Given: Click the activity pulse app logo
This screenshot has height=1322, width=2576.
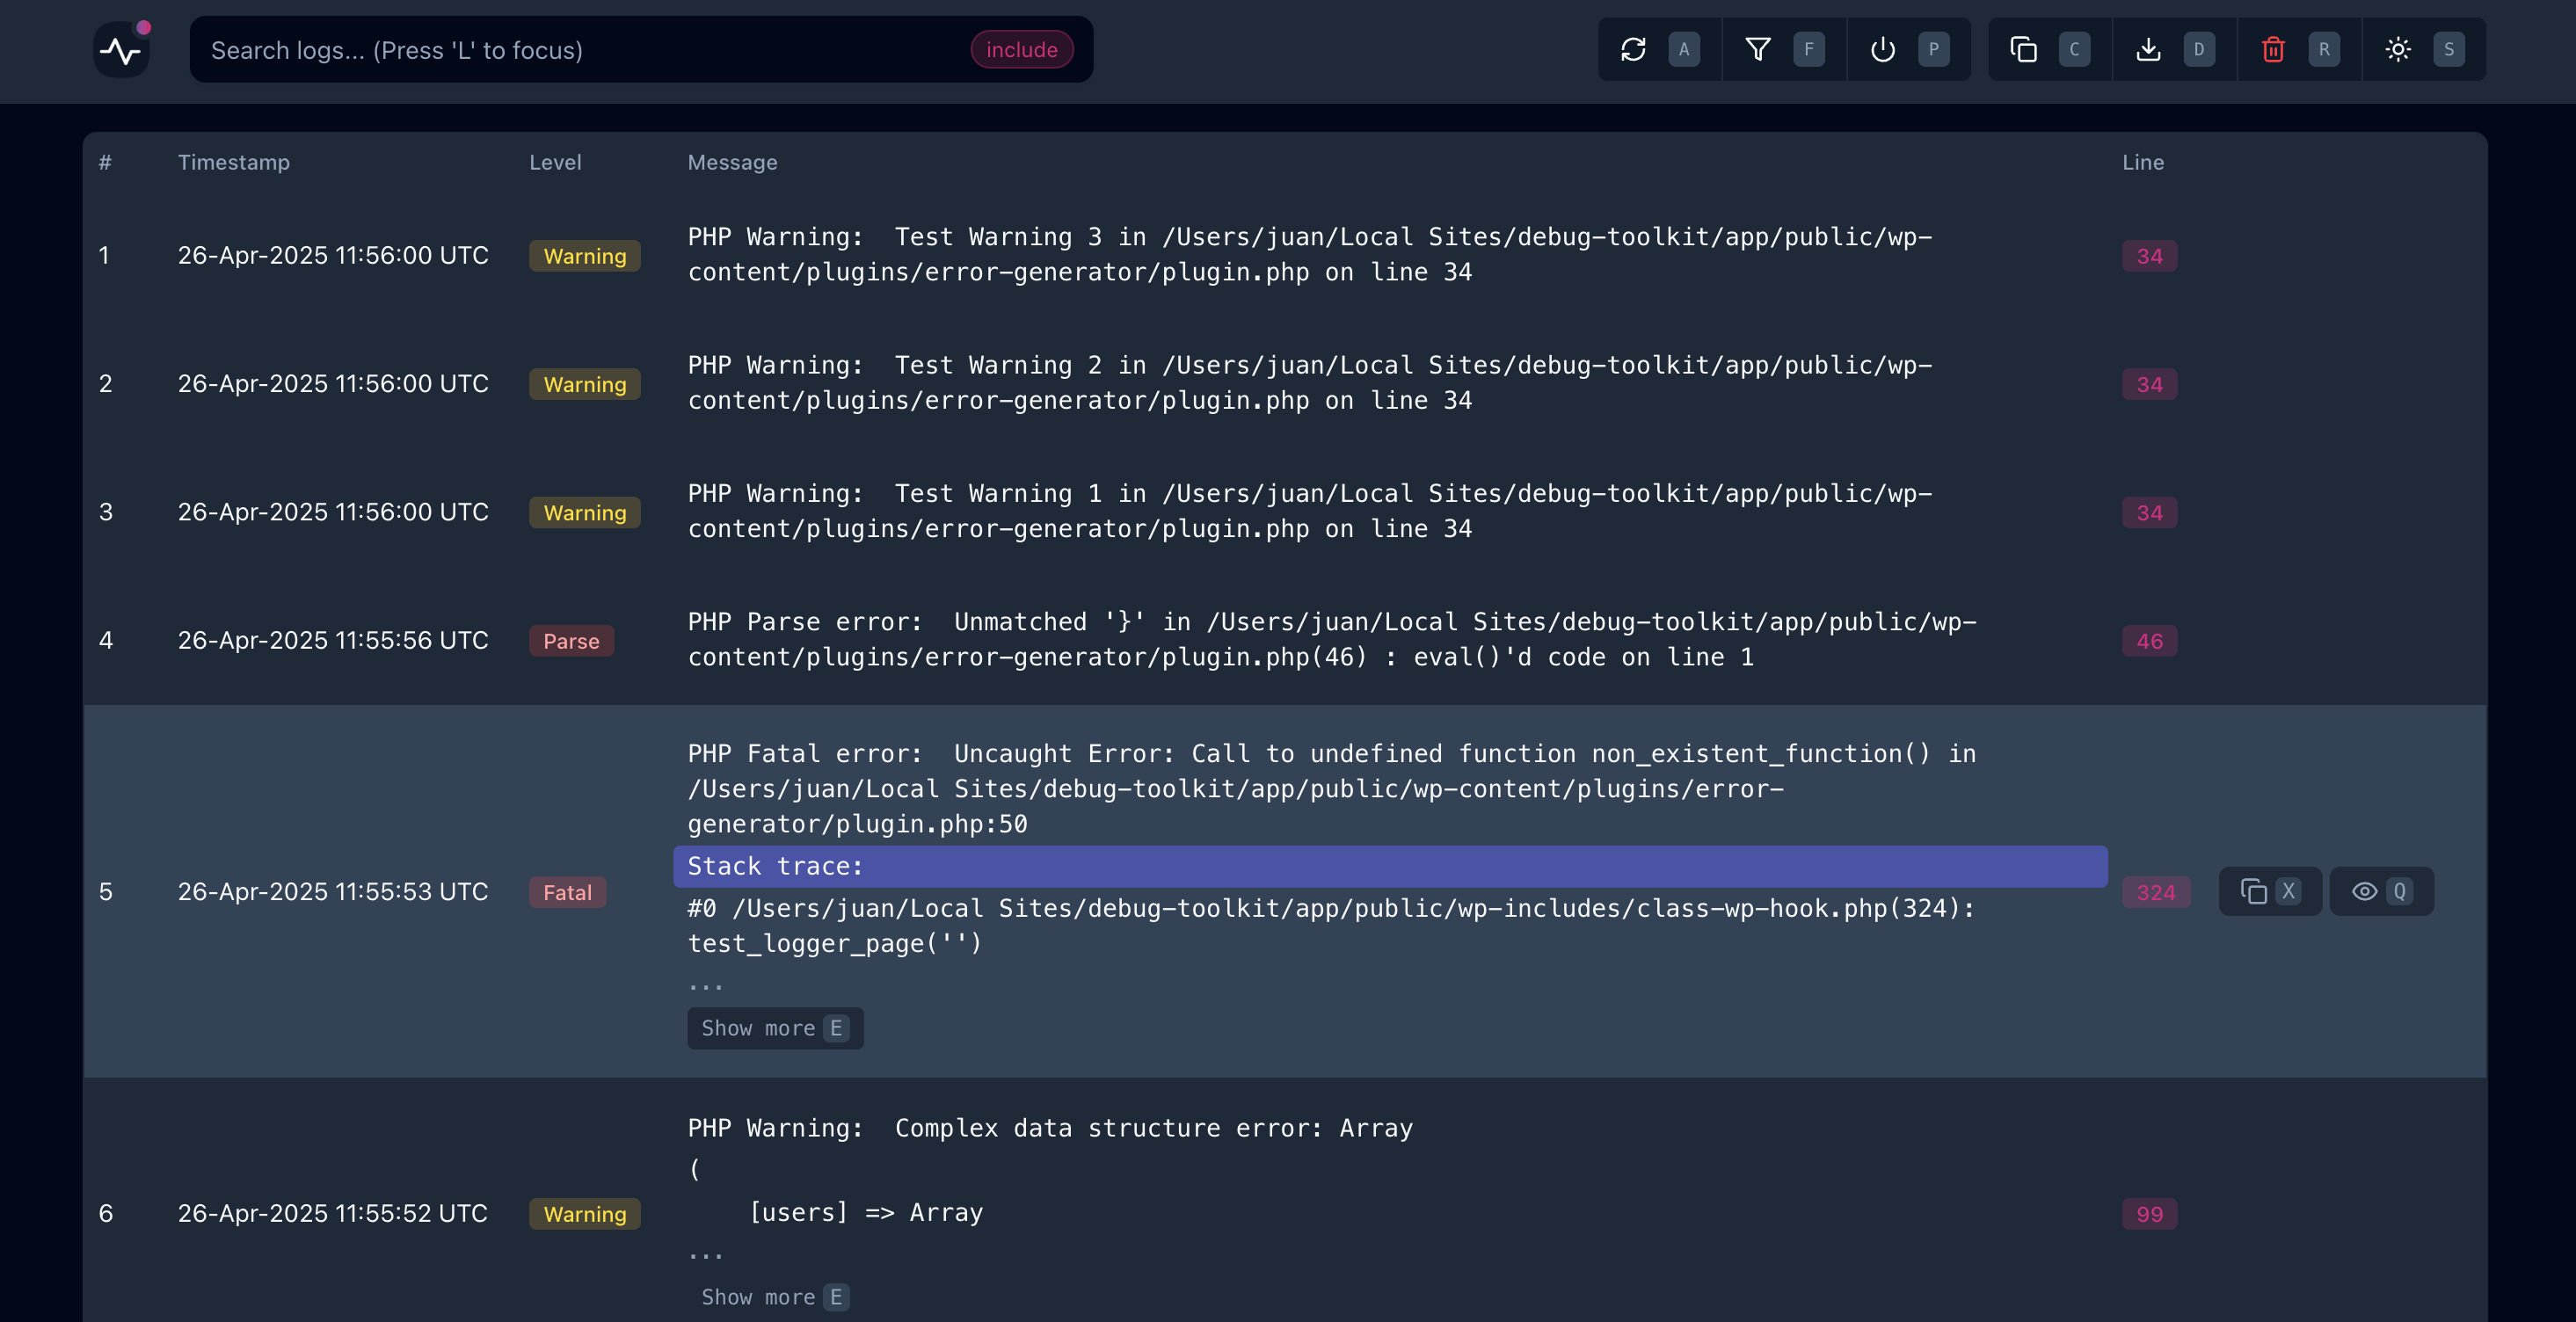Looking at the screenshot, I should tap(122, 50).
